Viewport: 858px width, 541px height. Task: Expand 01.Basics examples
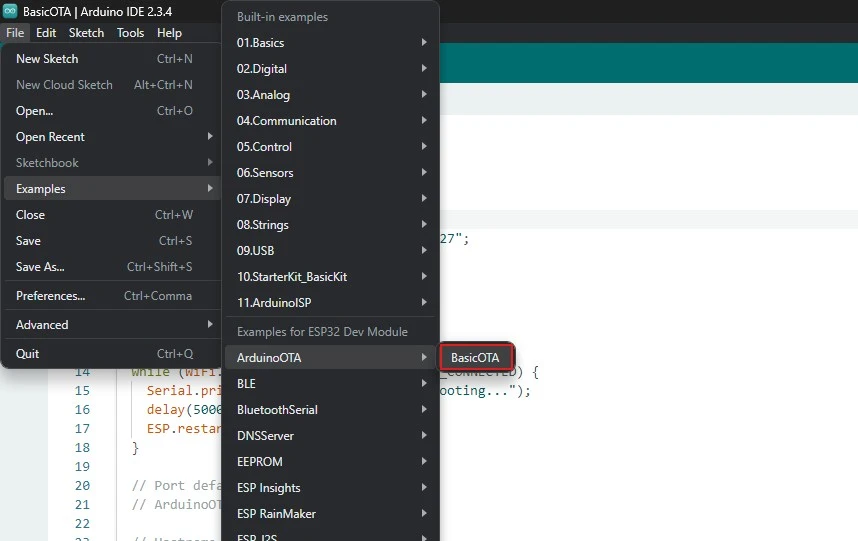pyautogui.click(x=331, y=43)
